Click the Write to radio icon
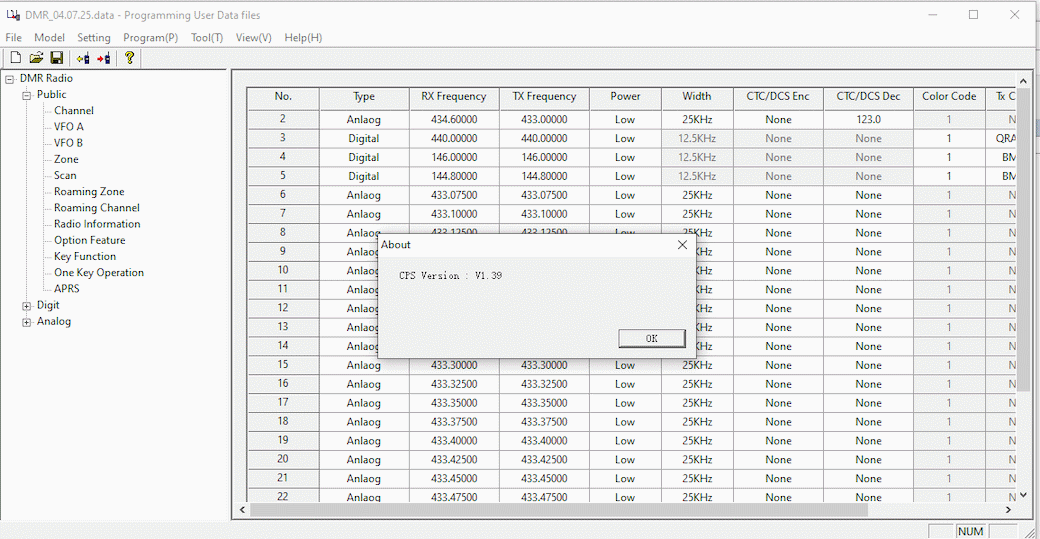1040x539 pixels. [x=103, y=58]
